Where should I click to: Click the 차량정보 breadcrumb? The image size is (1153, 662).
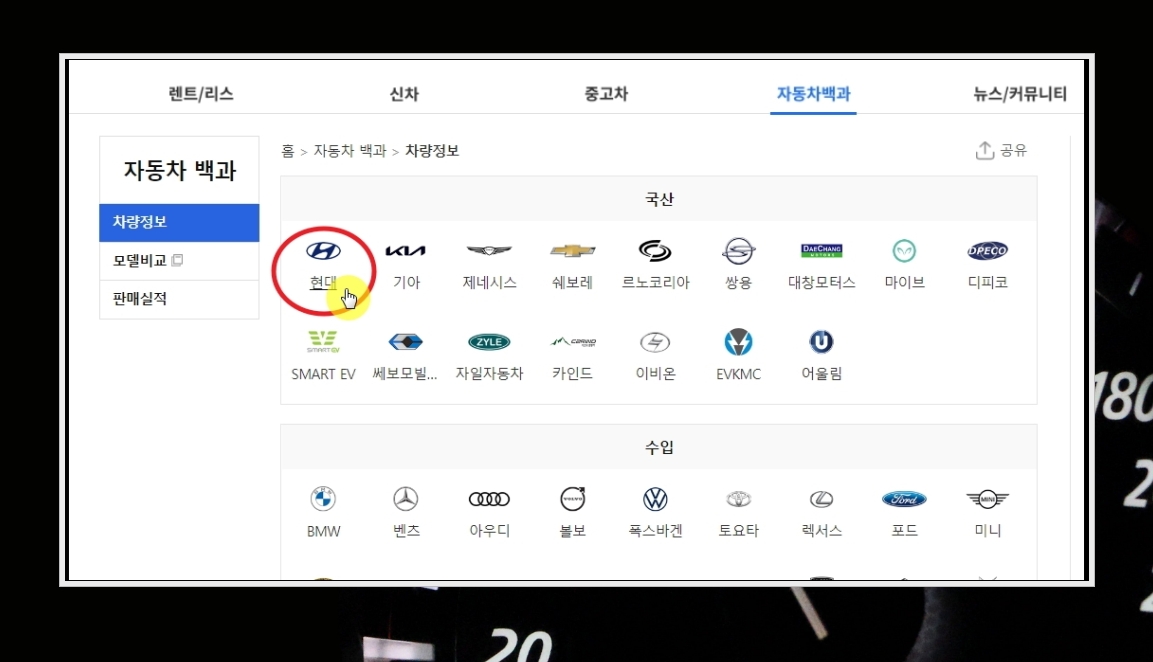click(432, 151)
